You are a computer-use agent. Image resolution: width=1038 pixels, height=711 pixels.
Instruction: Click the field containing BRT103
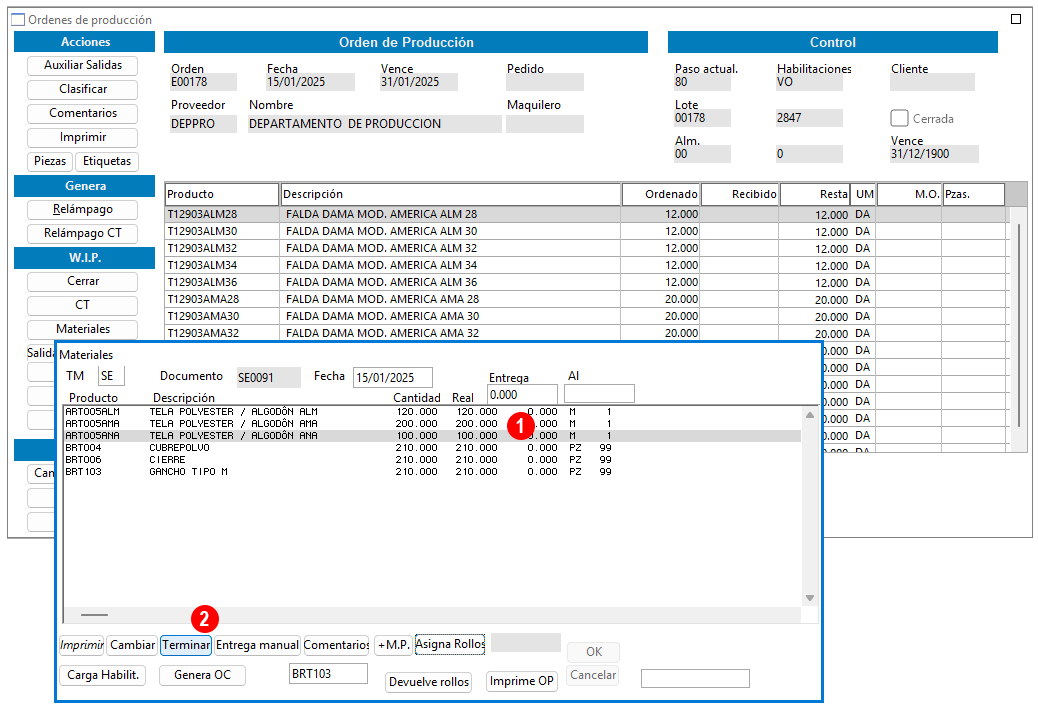coord(328,674)
